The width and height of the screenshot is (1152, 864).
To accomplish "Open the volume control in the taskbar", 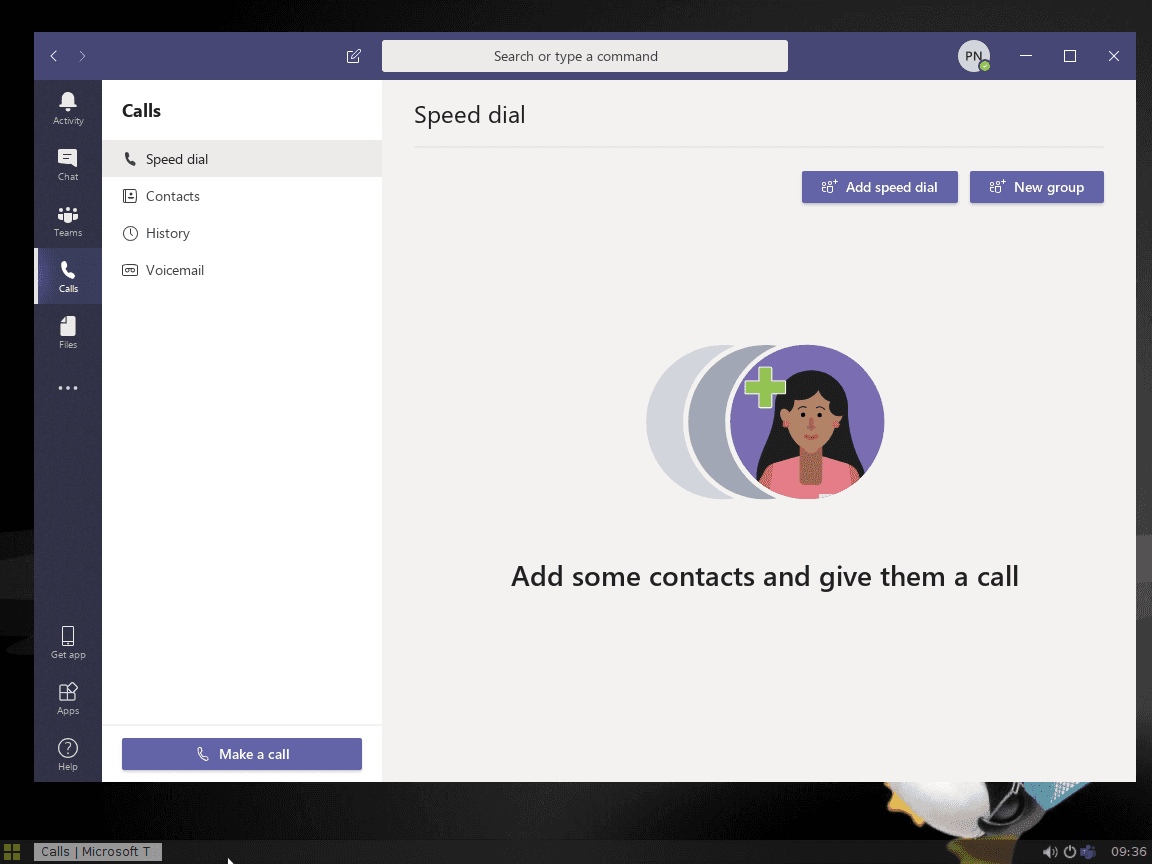I will coord(1050,851).
